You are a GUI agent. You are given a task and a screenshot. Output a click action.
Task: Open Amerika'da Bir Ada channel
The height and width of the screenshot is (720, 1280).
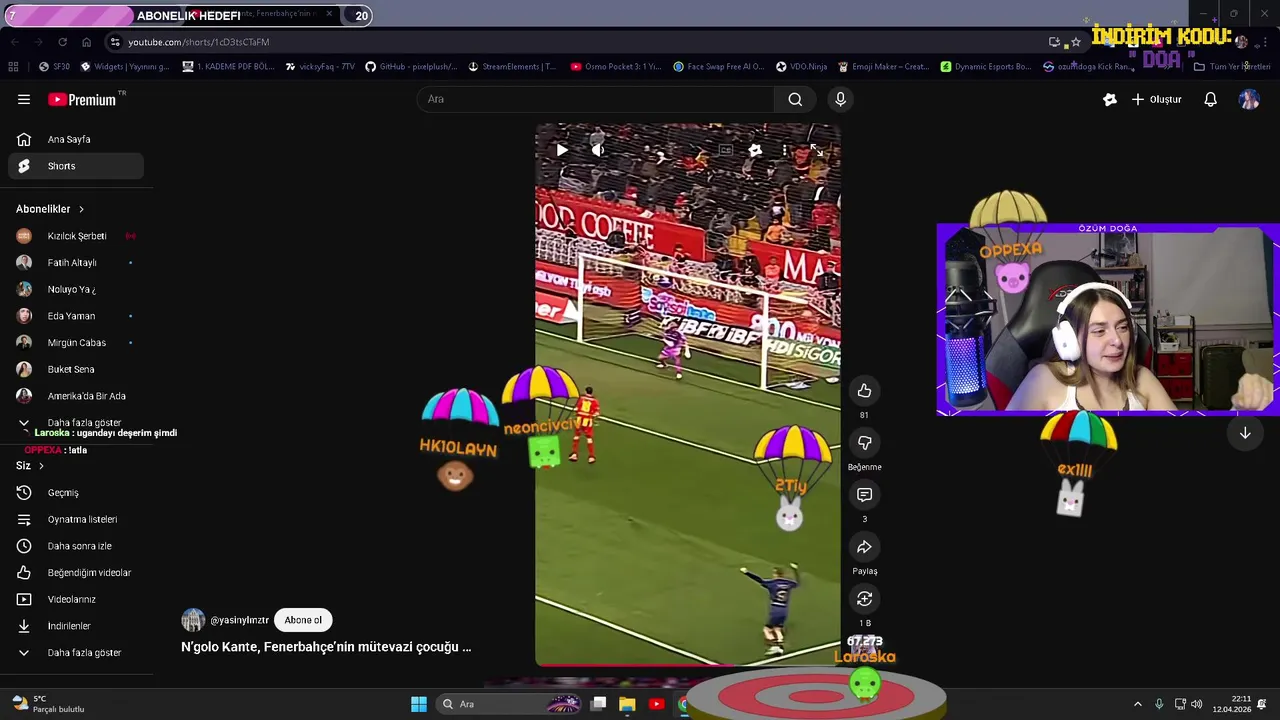(x=76, y=396)
